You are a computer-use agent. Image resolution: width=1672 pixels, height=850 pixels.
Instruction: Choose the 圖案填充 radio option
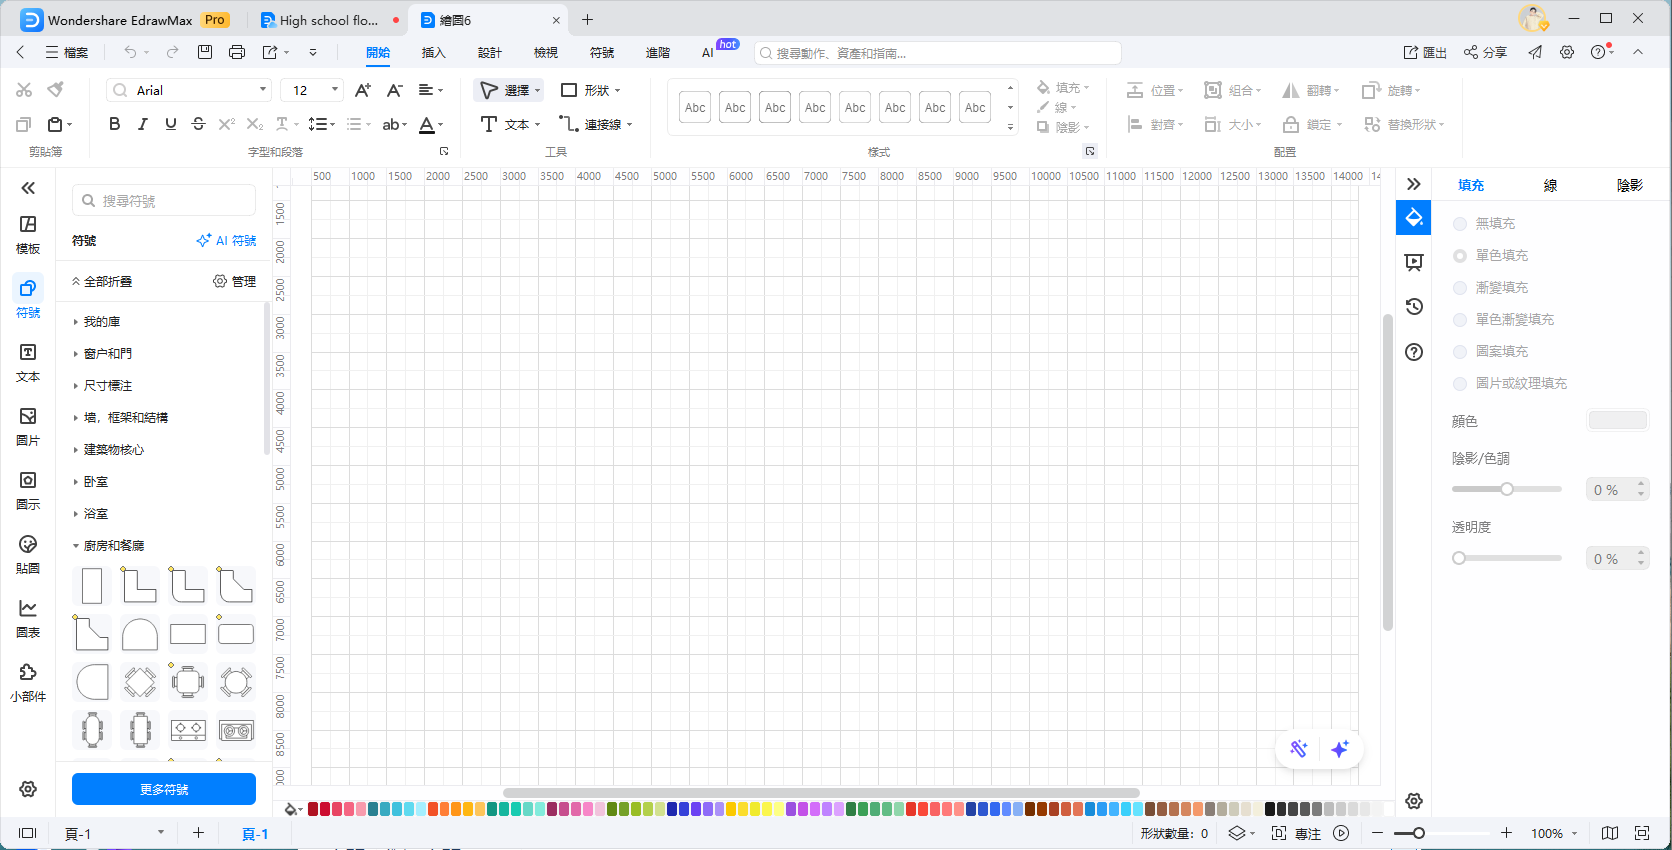[x=1460, y=352]
